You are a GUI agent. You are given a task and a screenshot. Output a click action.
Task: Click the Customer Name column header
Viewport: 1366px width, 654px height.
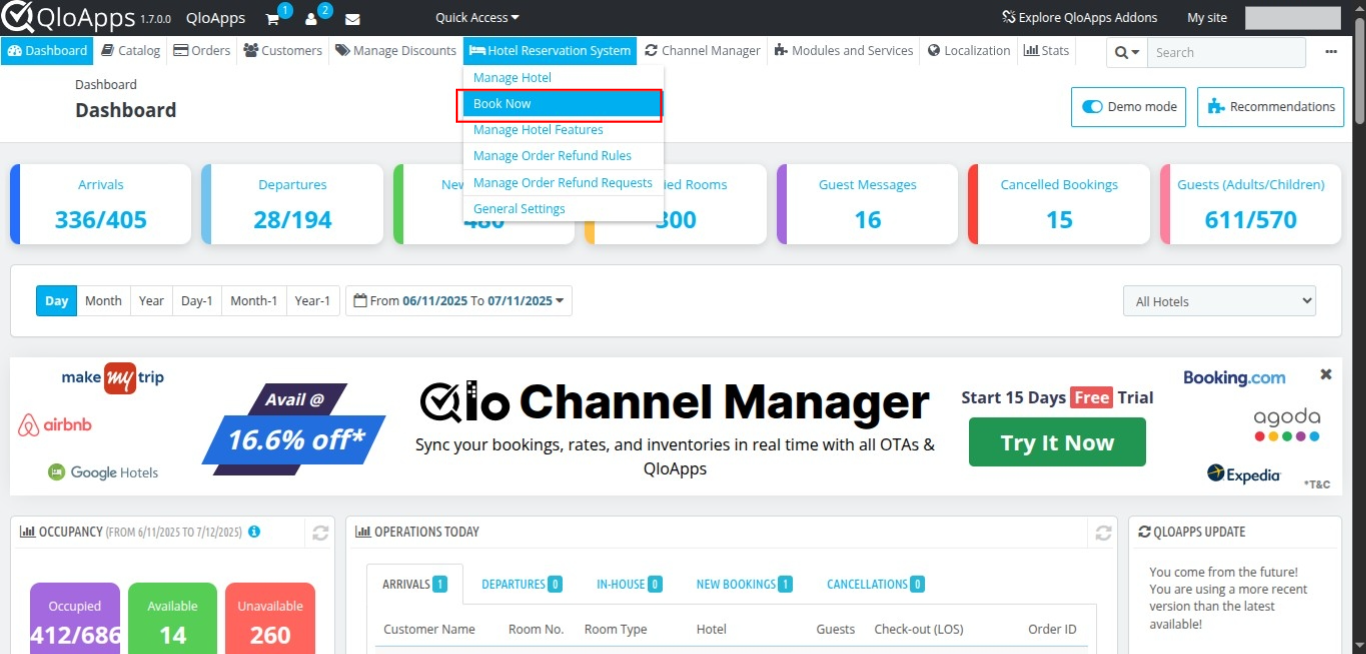pos(429,629)
